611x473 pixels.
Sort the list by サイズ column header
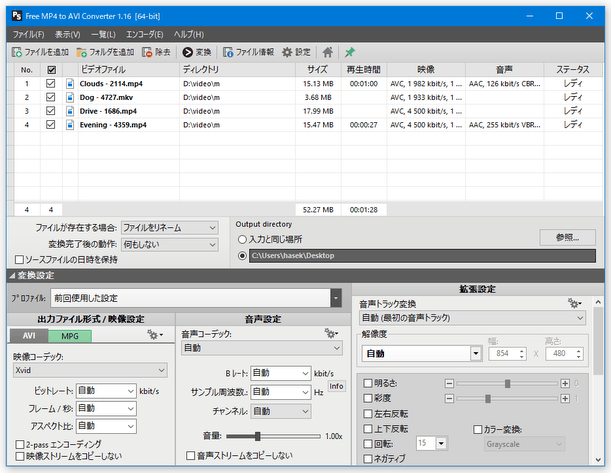(318, 70)
